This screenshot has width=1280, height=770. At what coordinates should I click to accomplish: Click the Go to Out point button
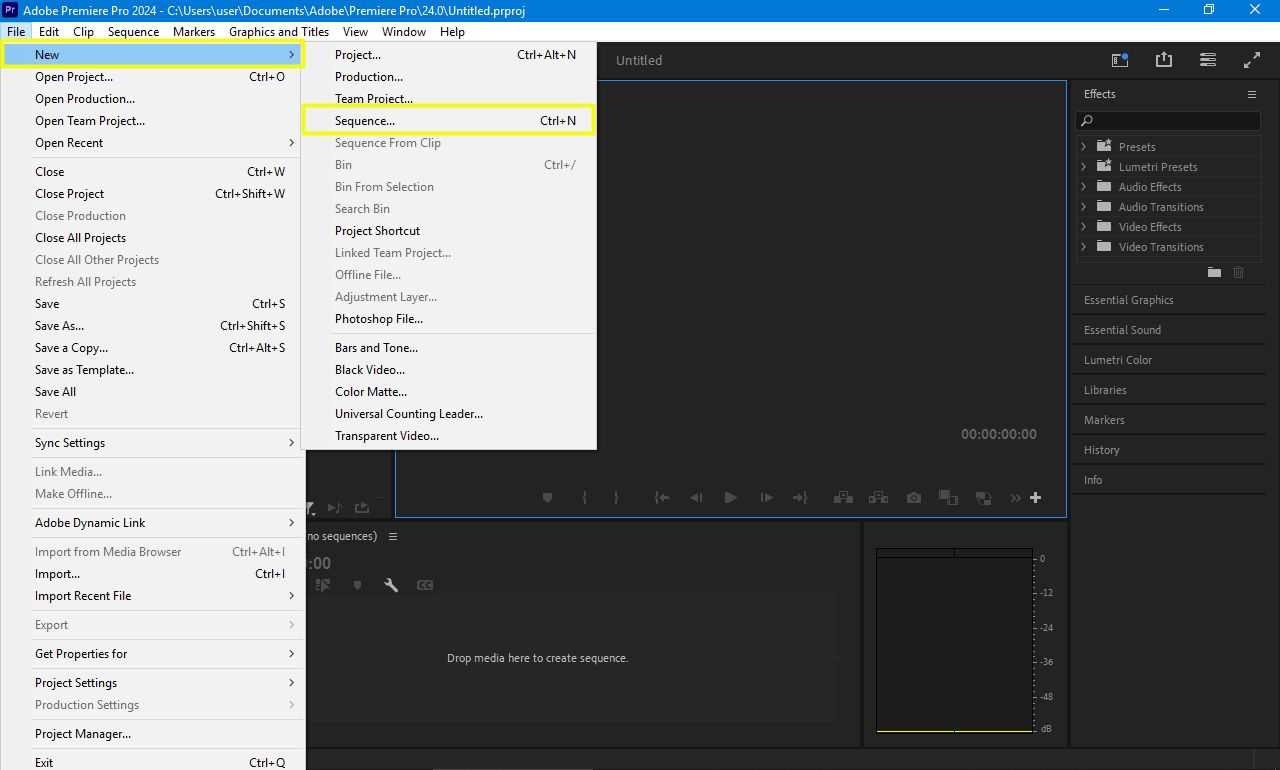[800, 497]
